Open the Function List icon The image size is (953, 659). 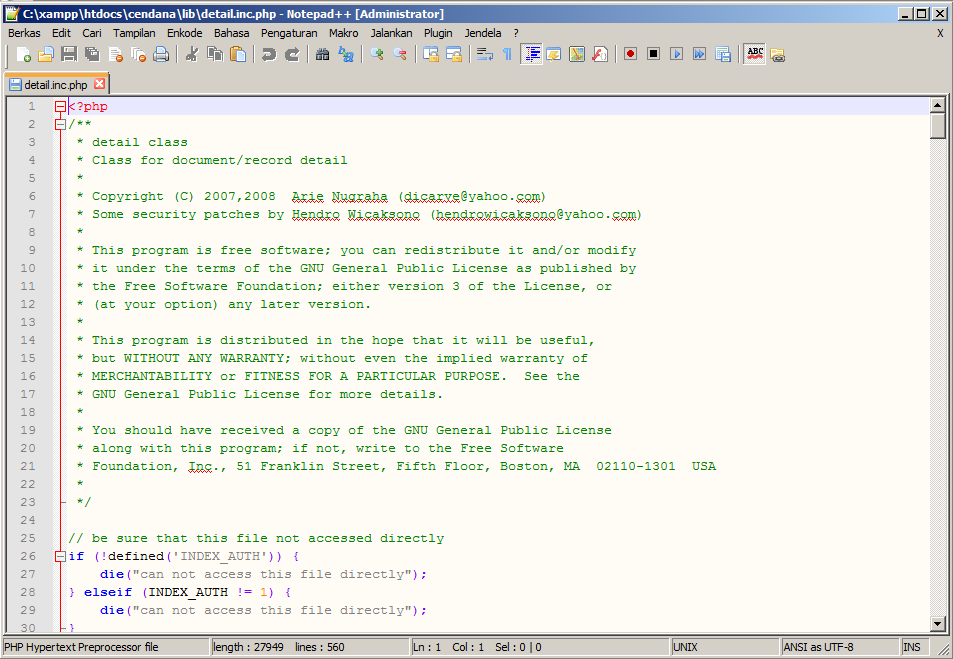coord(600,55)
